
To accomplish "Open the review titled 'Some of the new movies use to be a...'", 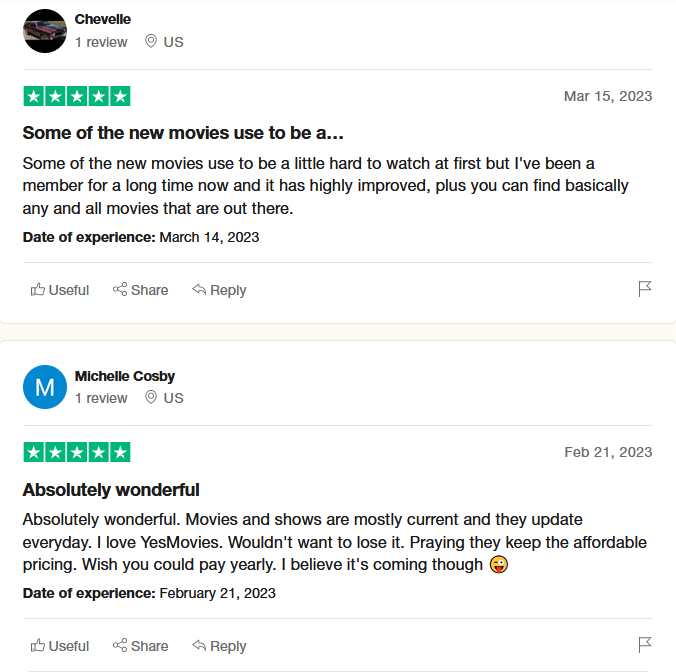I will (x=183, y=133).
